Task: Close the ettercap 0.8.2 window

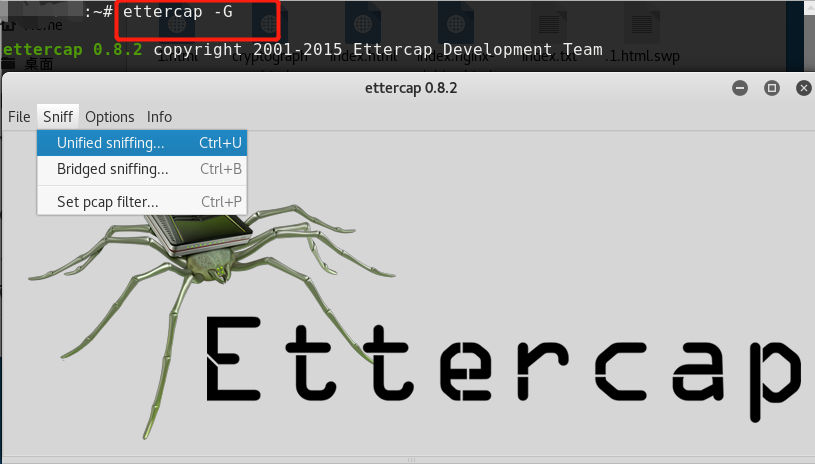Action: coord(804,88)
